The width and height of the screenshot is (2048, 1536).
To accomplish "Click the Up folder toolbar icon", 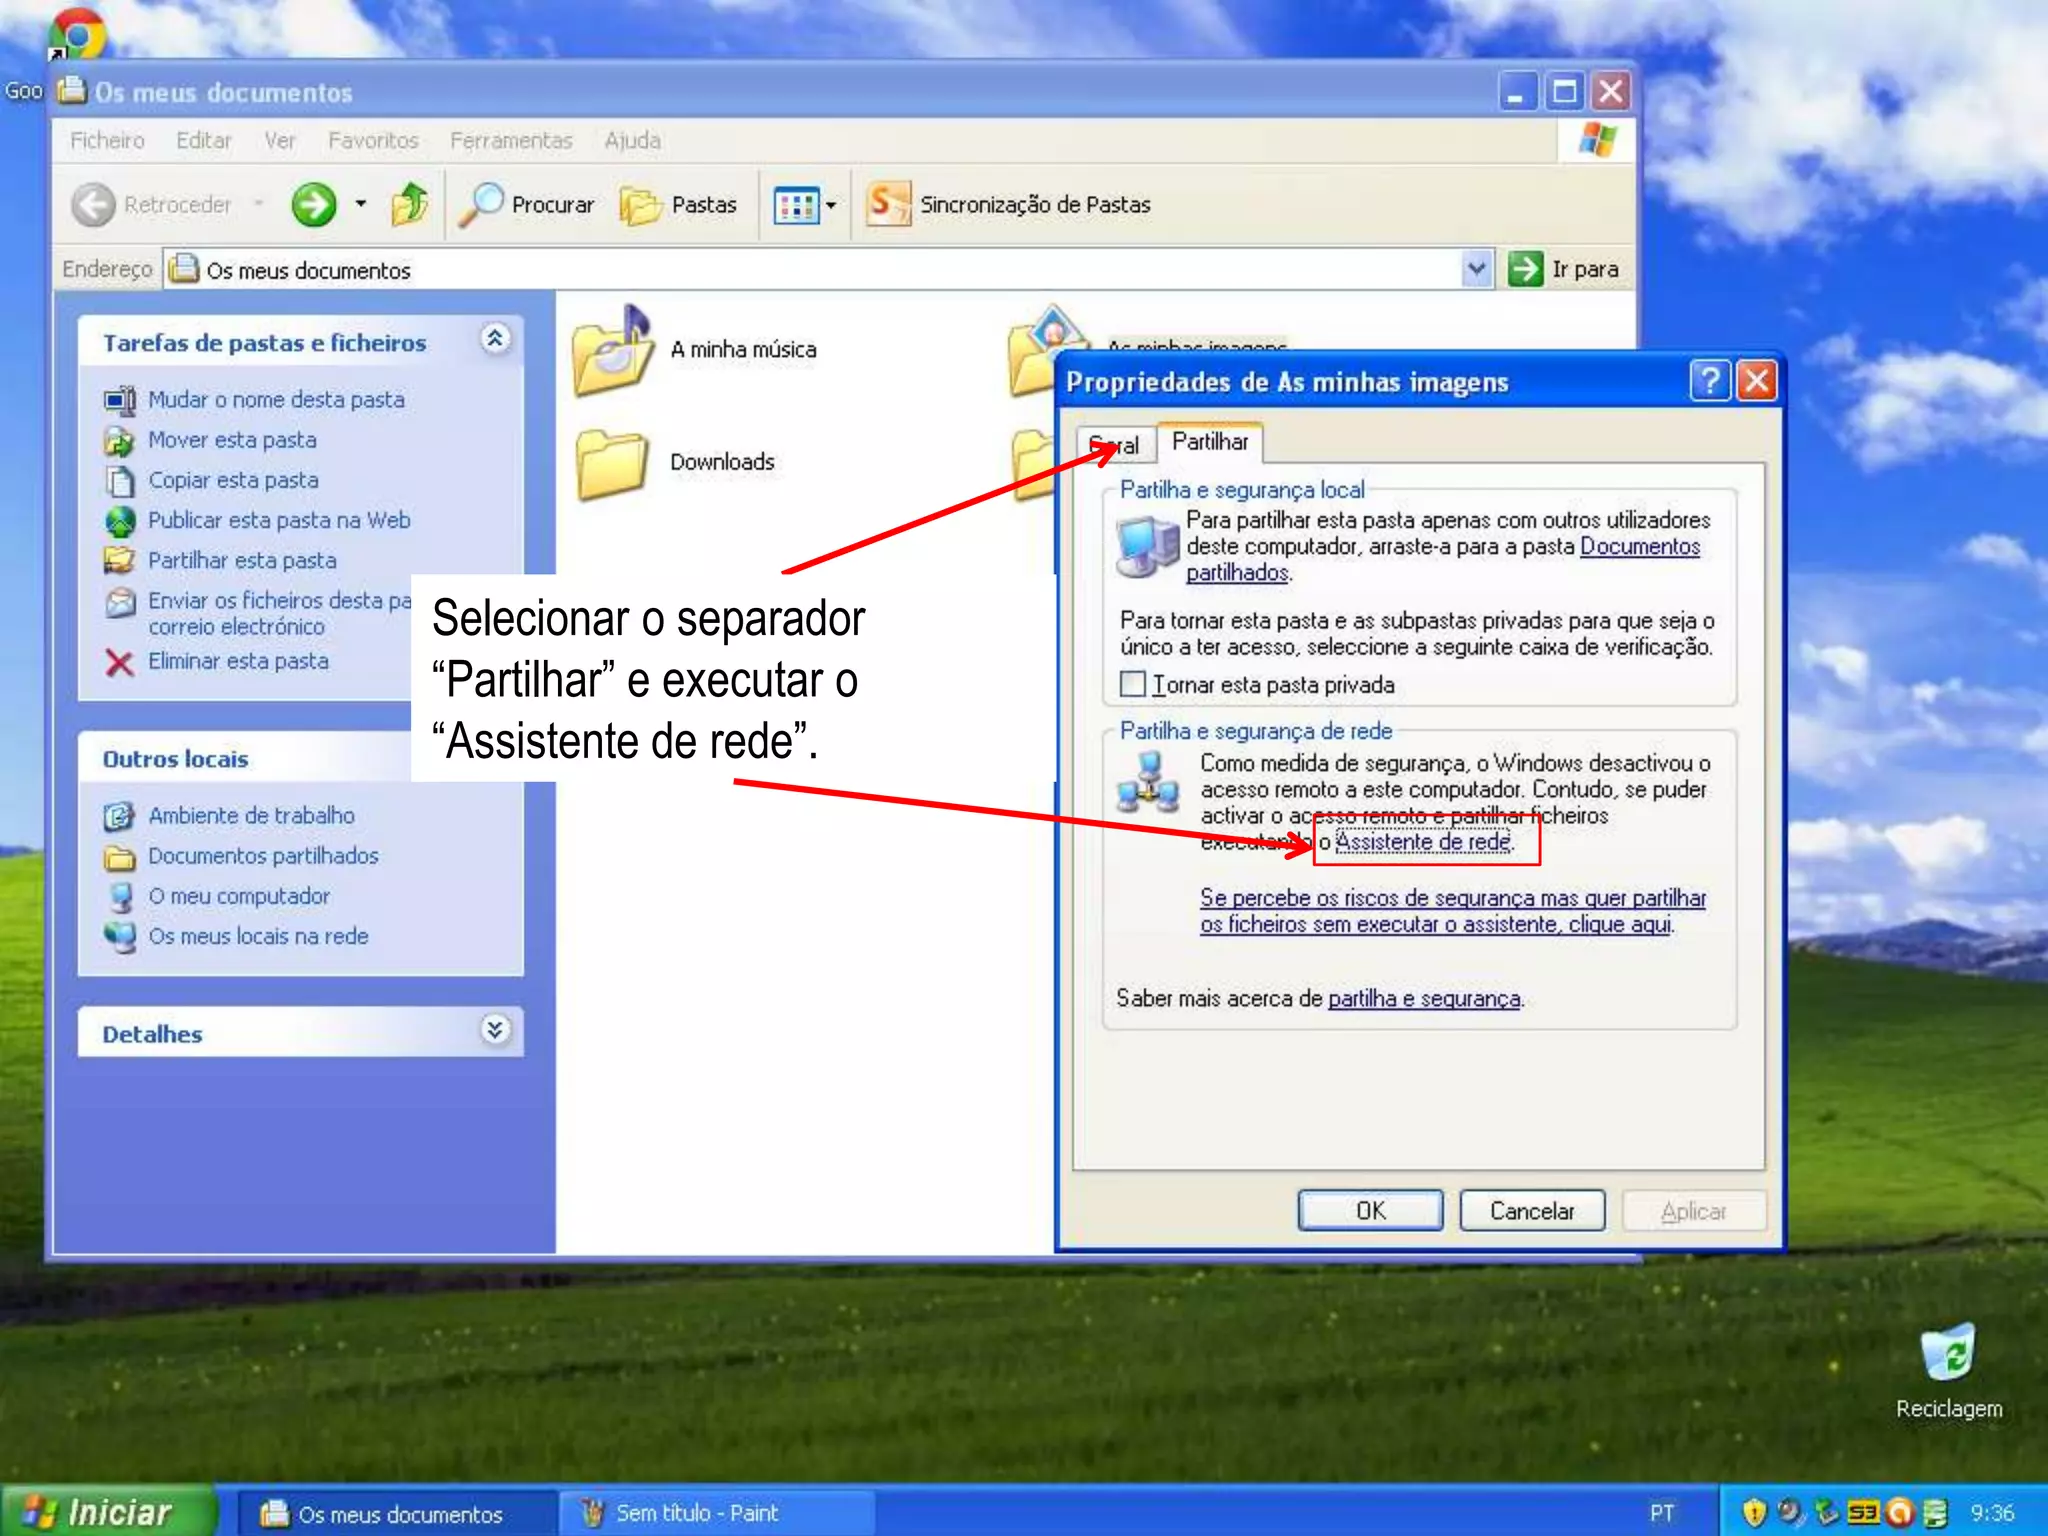I will click(x=409, y=205).
